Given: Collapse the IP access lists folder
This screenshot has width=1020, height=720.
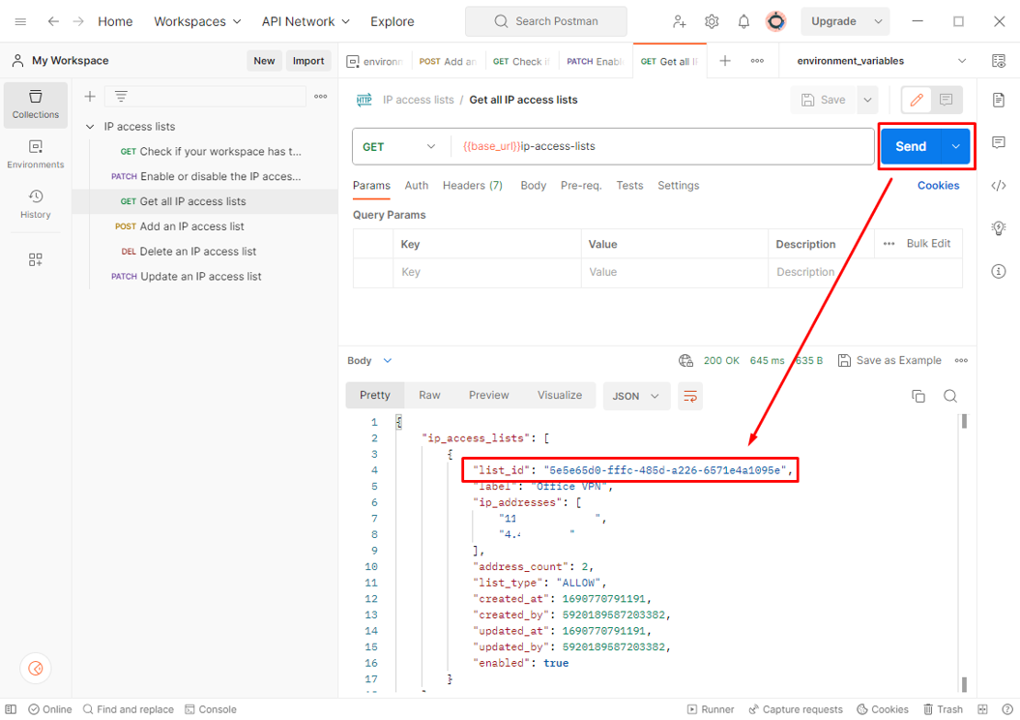Looking at the screenshot, I should click(91, 127).
